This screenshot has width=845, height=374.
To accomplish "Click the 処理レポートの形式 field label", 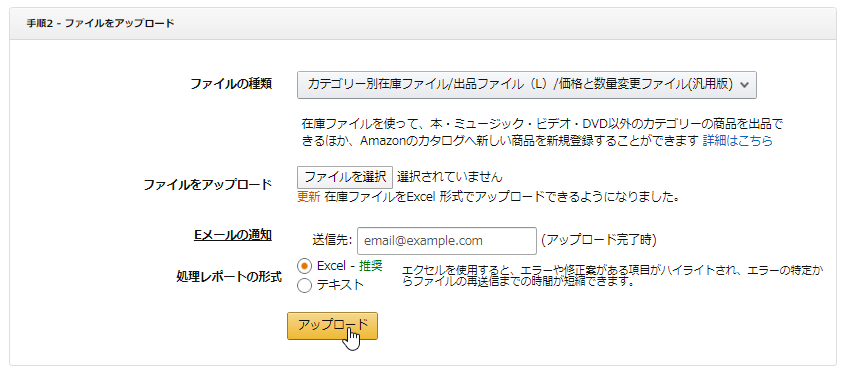I will (229, 278).
